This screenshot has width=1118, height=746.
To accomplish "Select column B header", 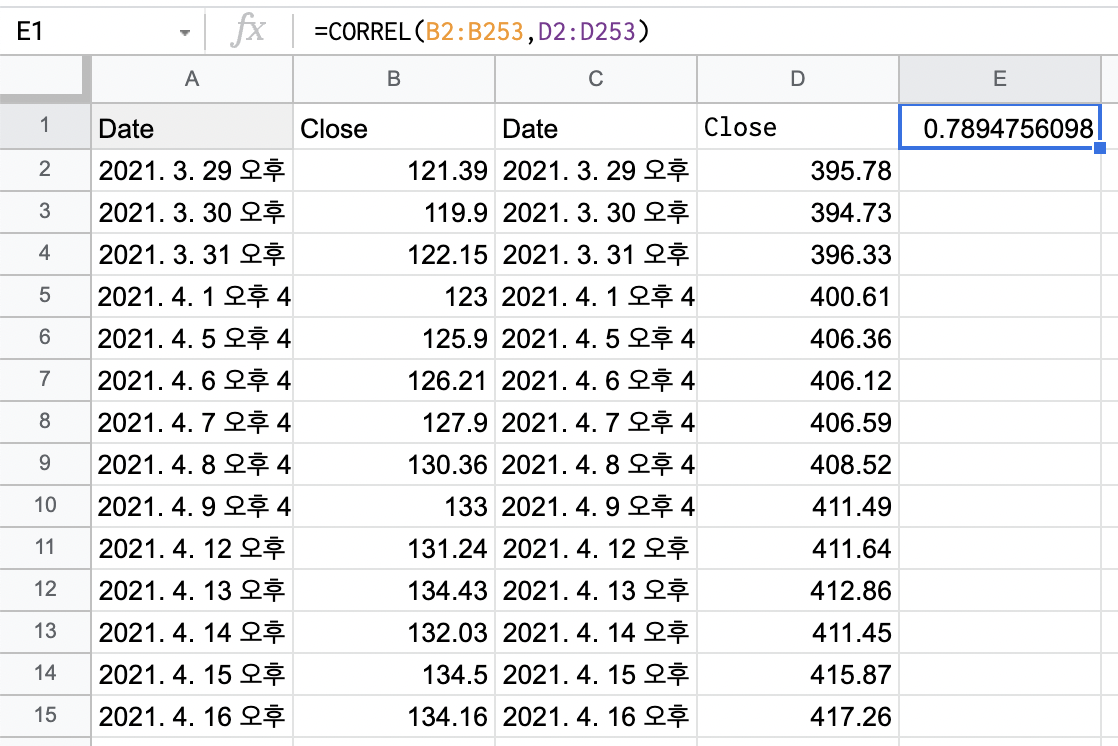I will coord(394,79).
